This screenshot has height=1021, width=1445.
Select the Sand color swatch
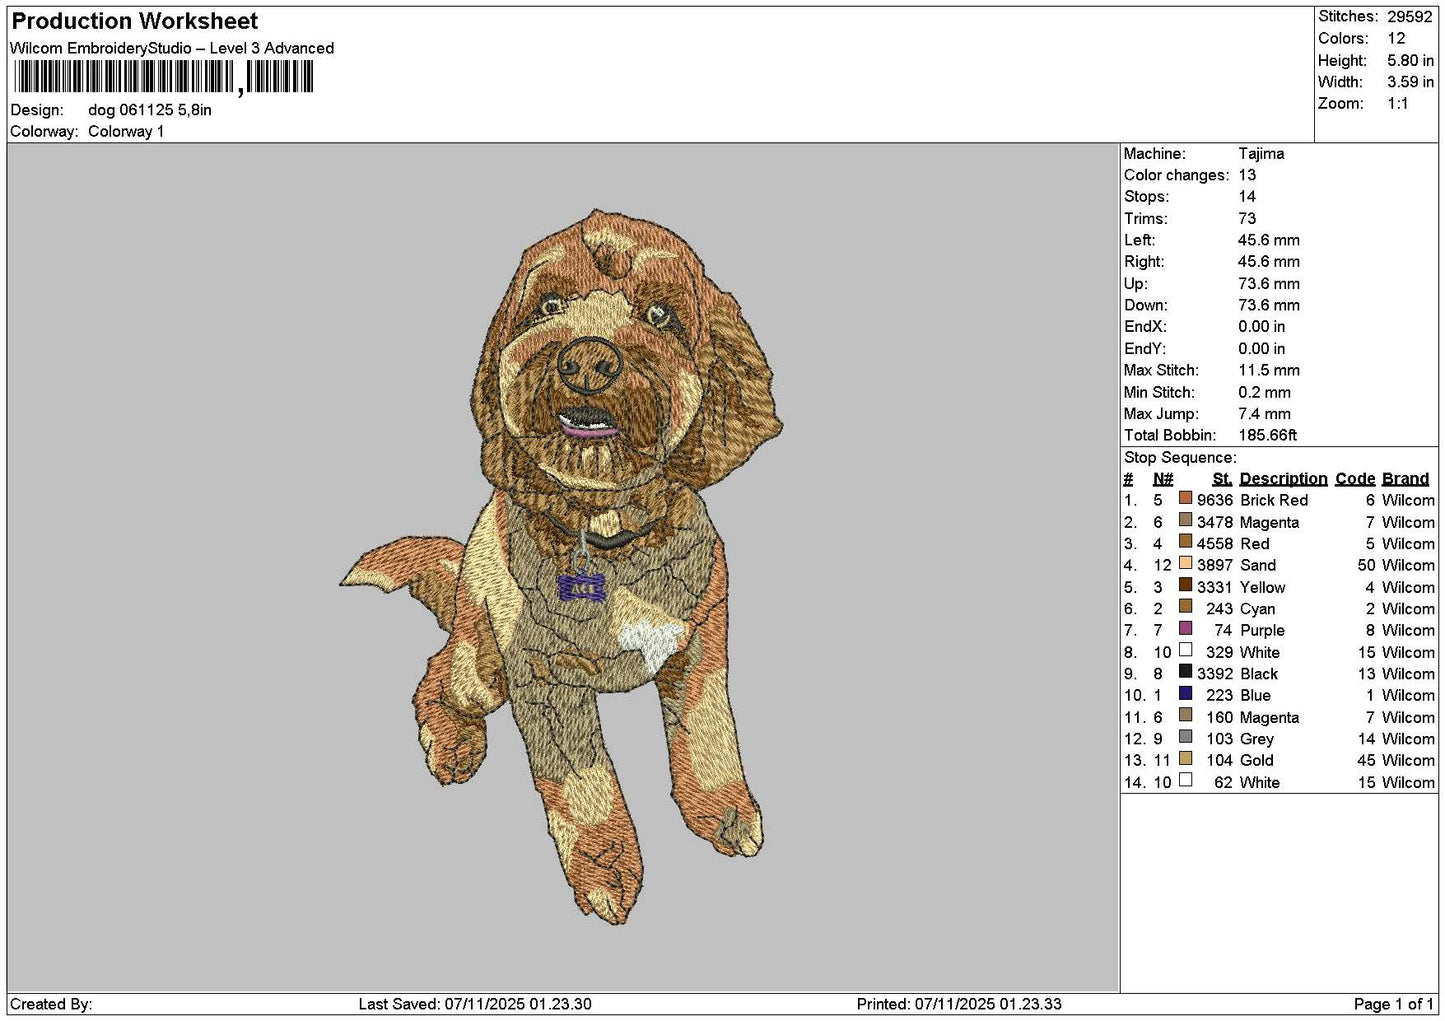(x=1185, y=563)
